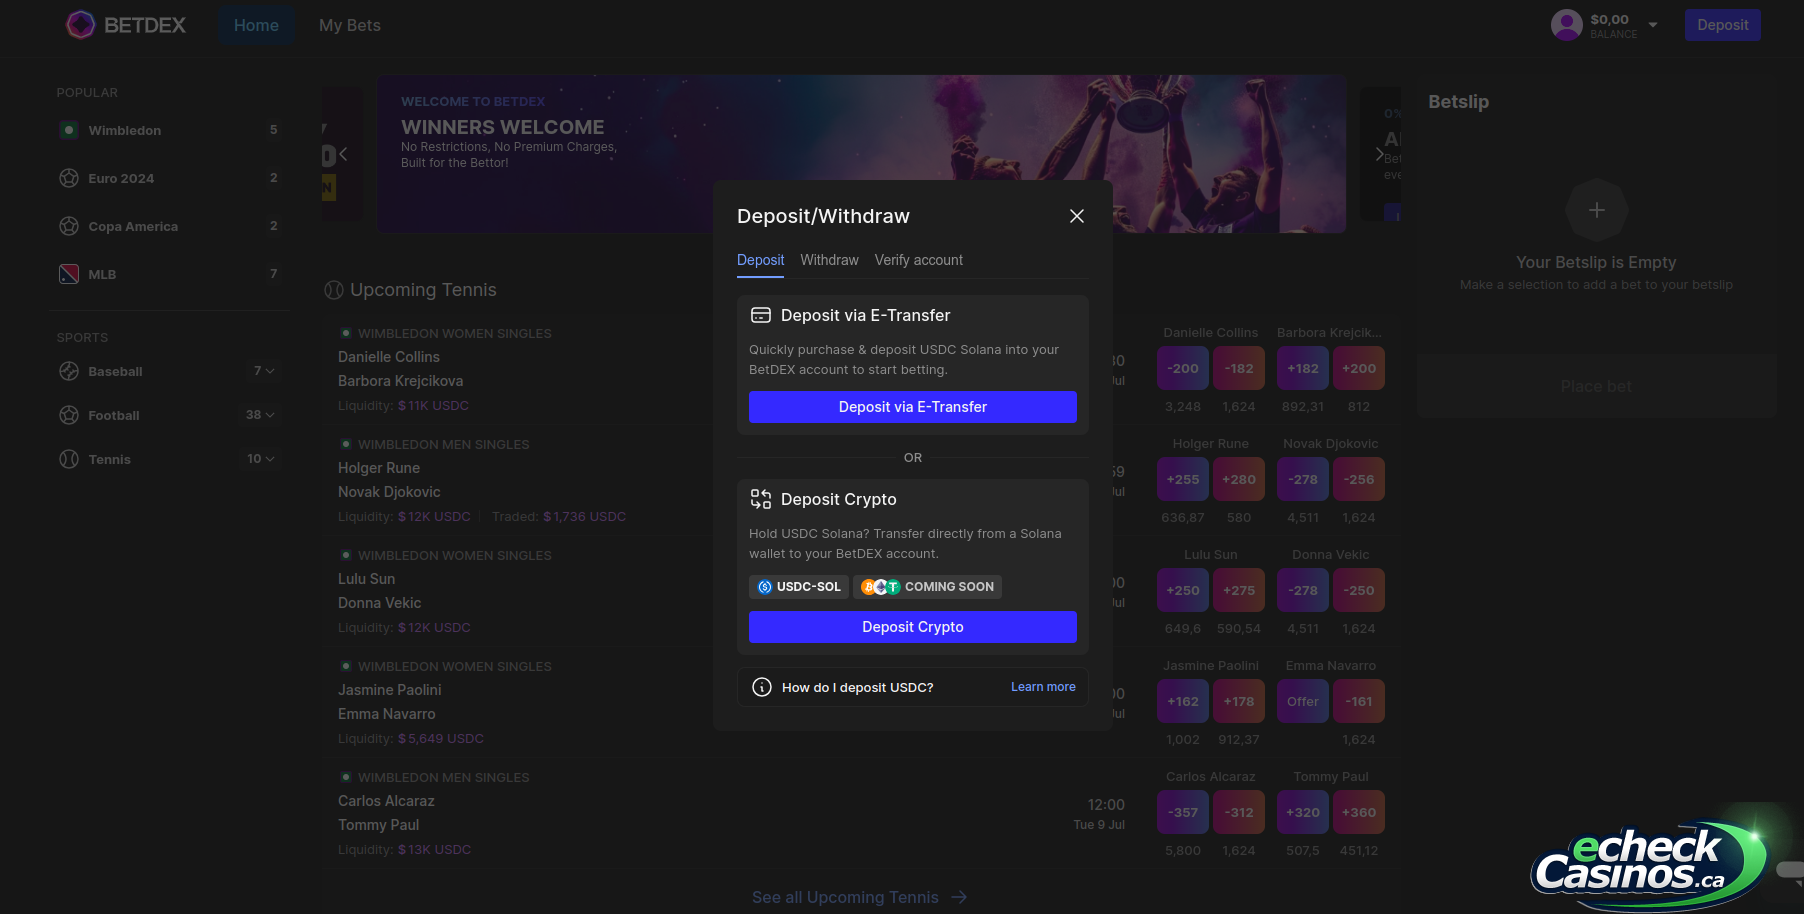Select -161 odds for Emma Navarro
Screen dimensions: 1804x914
[x=1359, y=701]
